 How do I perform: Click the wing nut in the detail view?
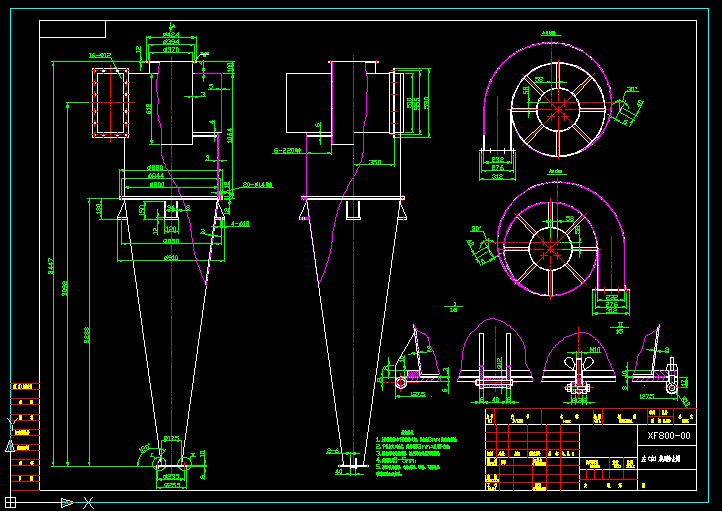tap(577, 362)
